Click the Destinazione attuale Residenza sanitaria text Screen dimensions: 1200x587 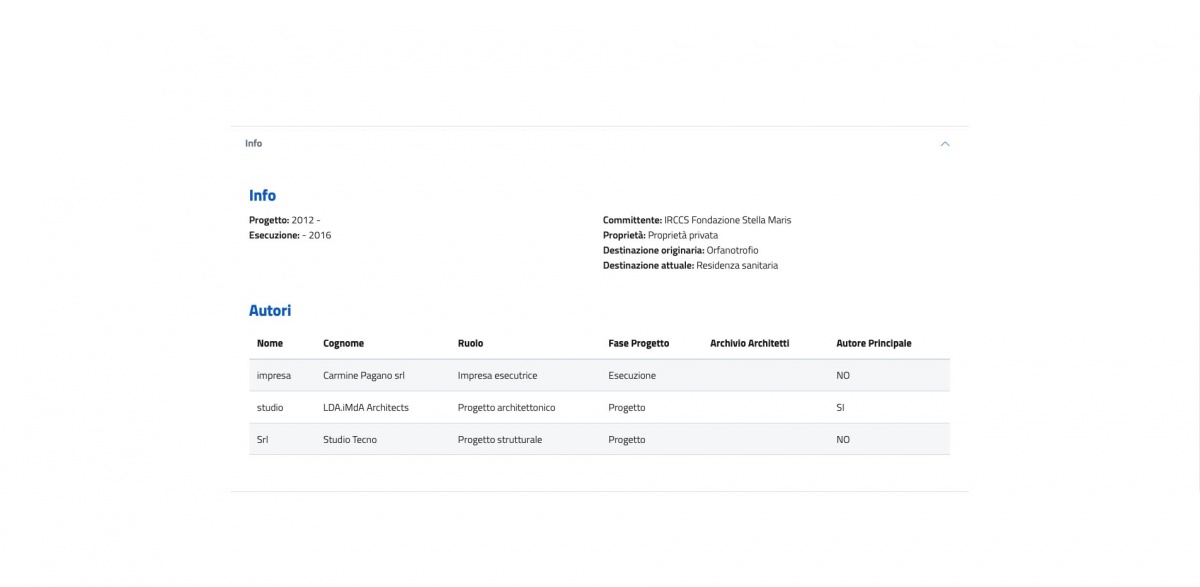click(x=690, y=265)
